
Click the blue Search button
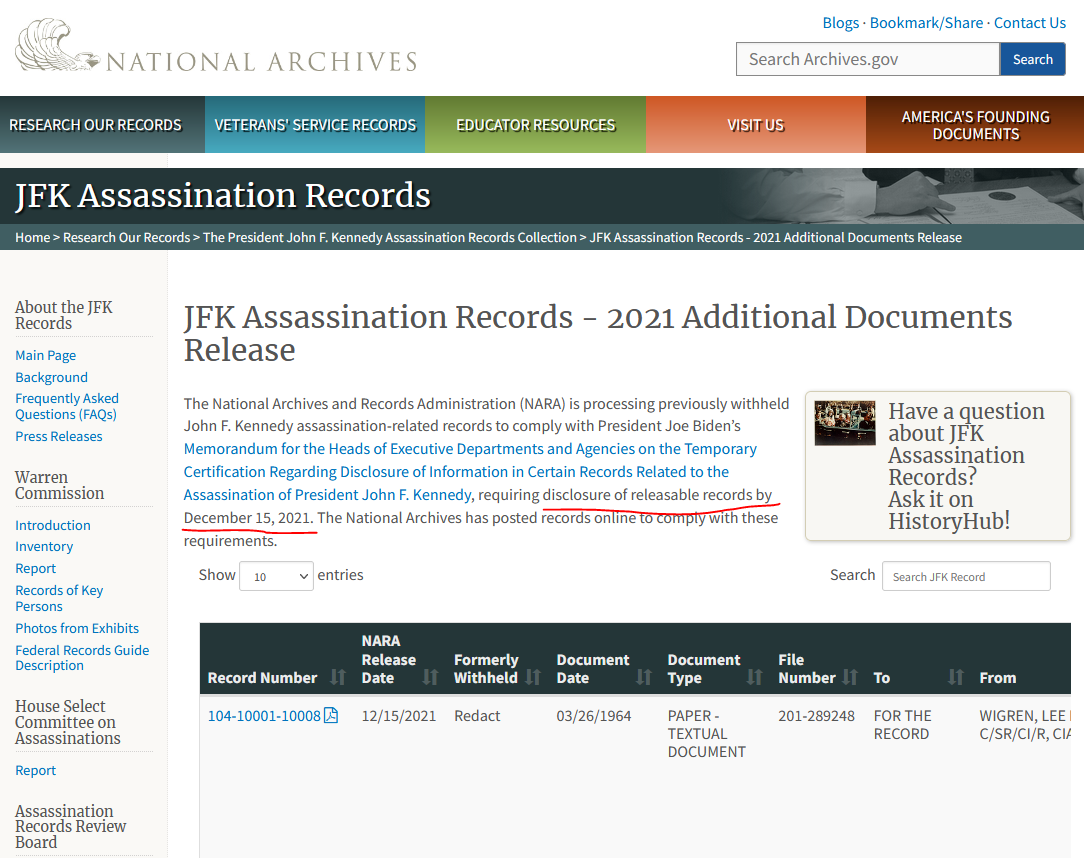coord(1032,59)
